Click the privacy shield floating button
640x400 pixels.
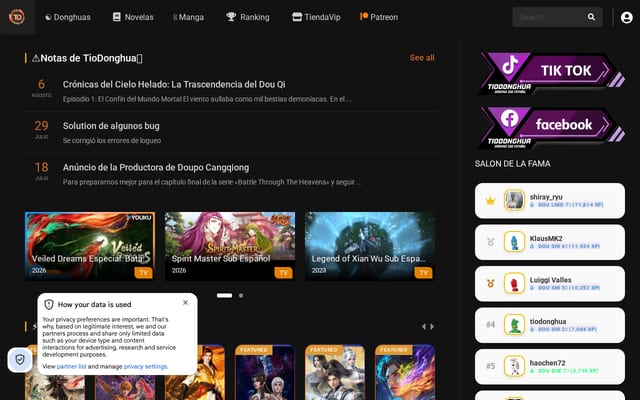20,360
